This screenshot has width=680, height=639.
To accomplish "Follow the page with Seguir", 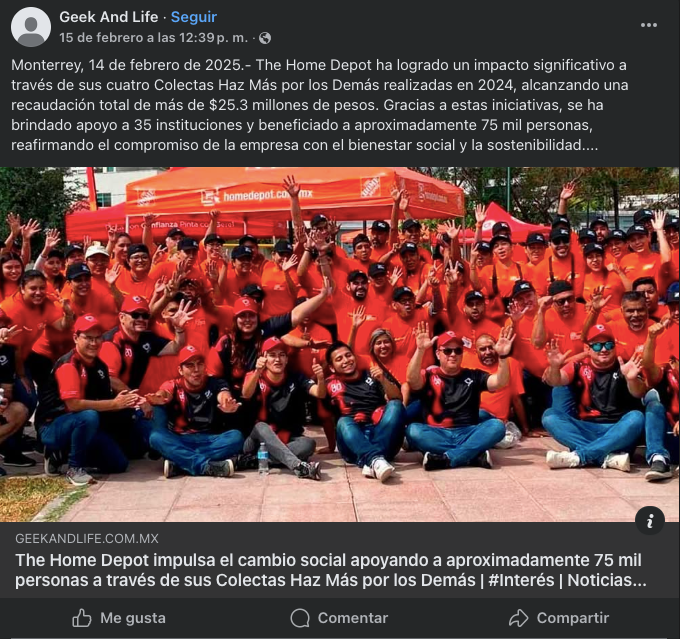I will point(193,17).
